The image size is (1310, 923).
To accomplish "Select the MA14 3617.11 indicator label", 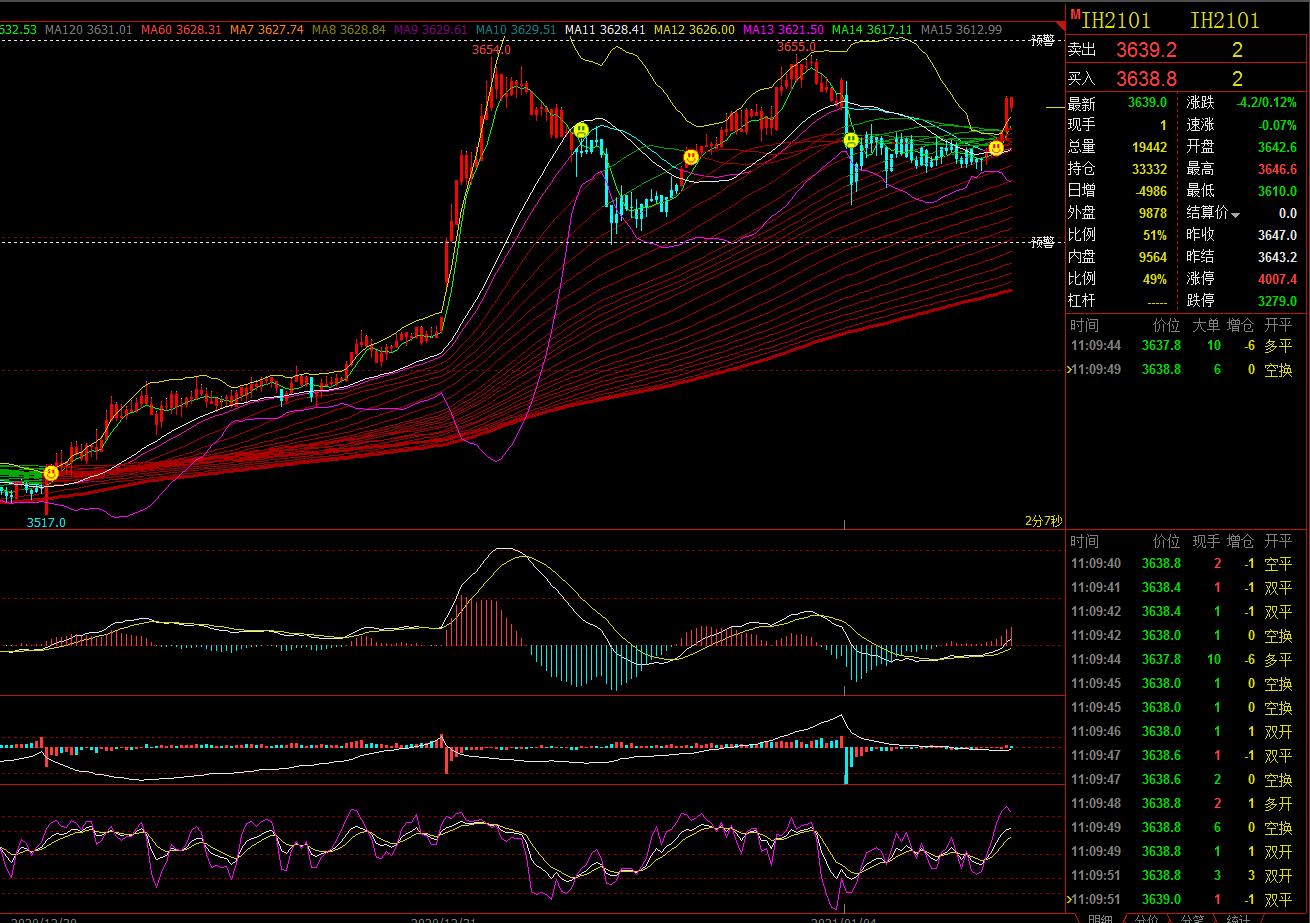I will [x=872, y=30].
